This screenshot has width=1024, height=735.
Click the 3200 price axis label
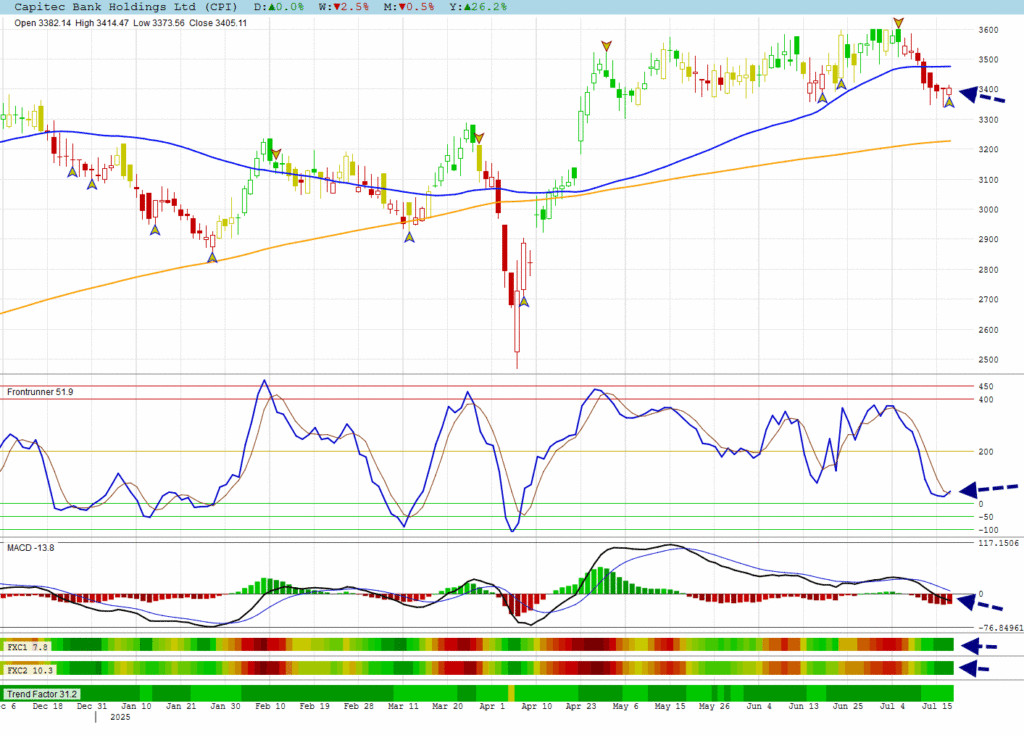(x=988, y=150)
